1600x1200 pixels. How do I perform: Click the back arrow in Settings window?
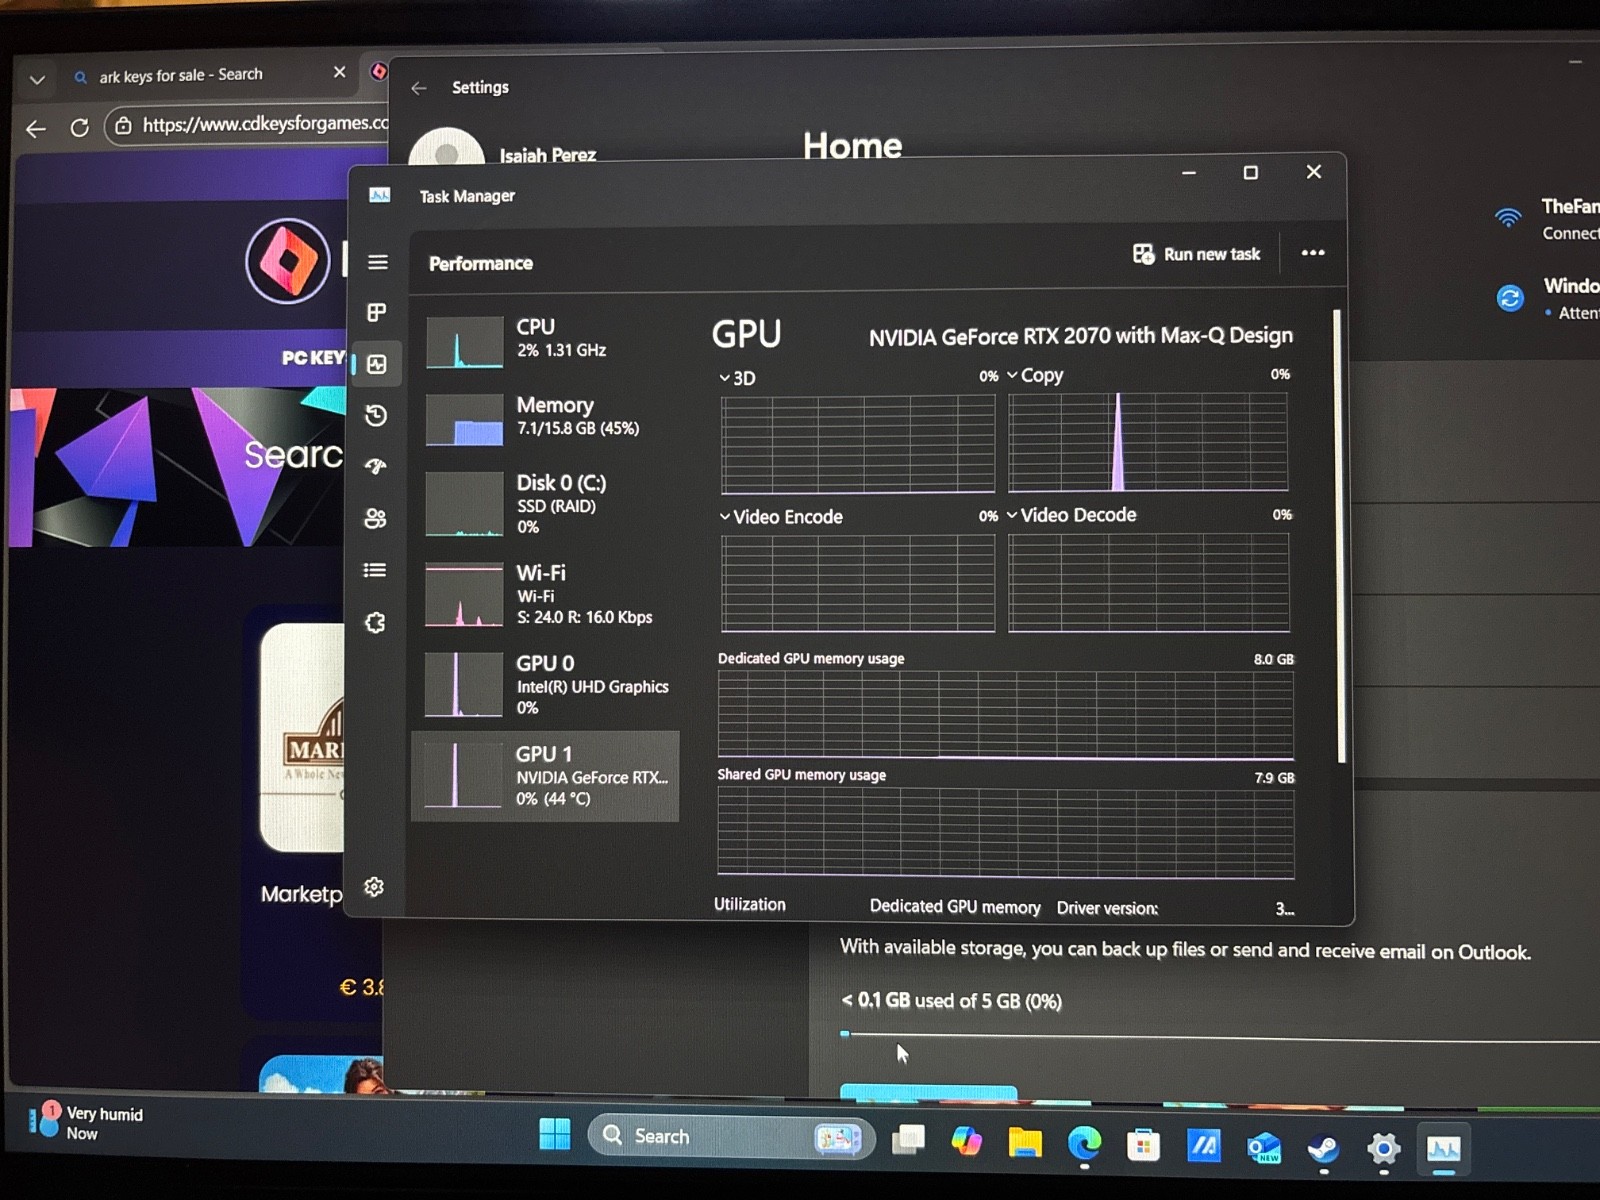[x=419, y=88]
